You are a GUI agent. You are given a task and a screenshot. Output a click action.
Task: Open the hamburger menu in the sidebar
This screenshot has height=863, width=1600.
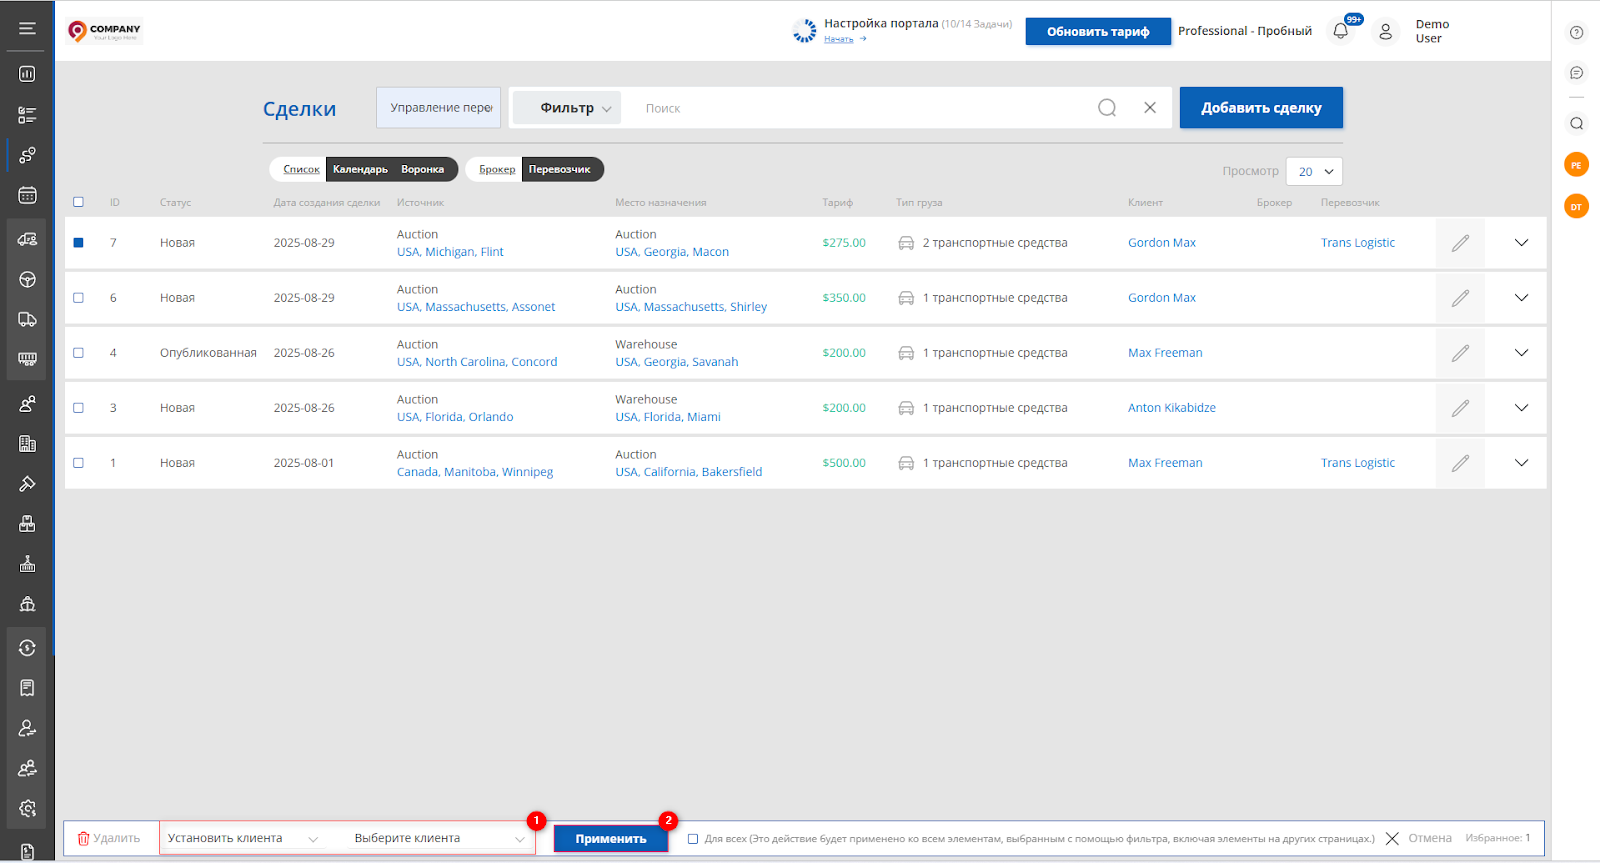(27, 28)
